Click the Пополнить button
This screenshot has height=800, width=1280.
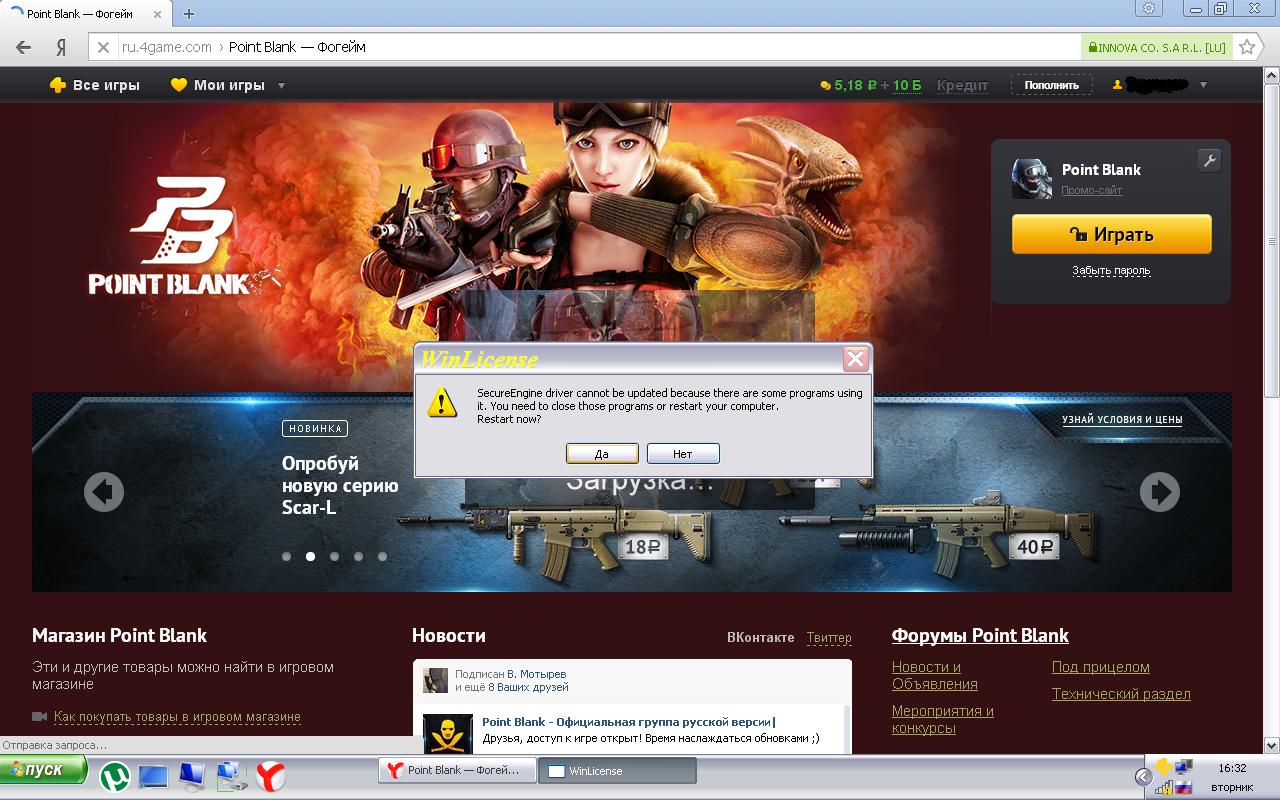pos(1051,85)
